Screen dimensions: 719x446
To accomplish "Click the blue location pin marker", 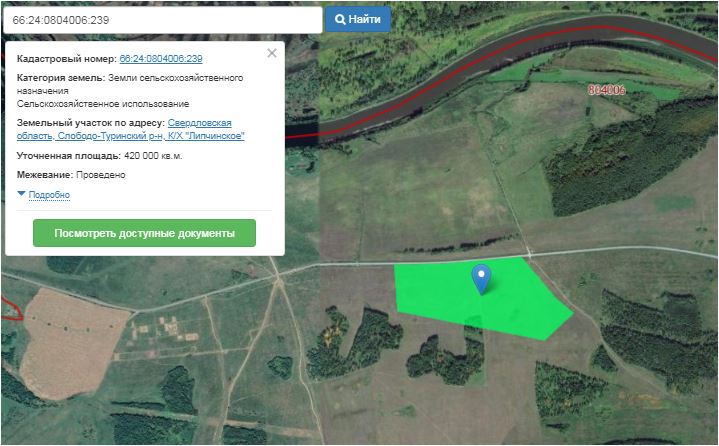I will (481, 278).
